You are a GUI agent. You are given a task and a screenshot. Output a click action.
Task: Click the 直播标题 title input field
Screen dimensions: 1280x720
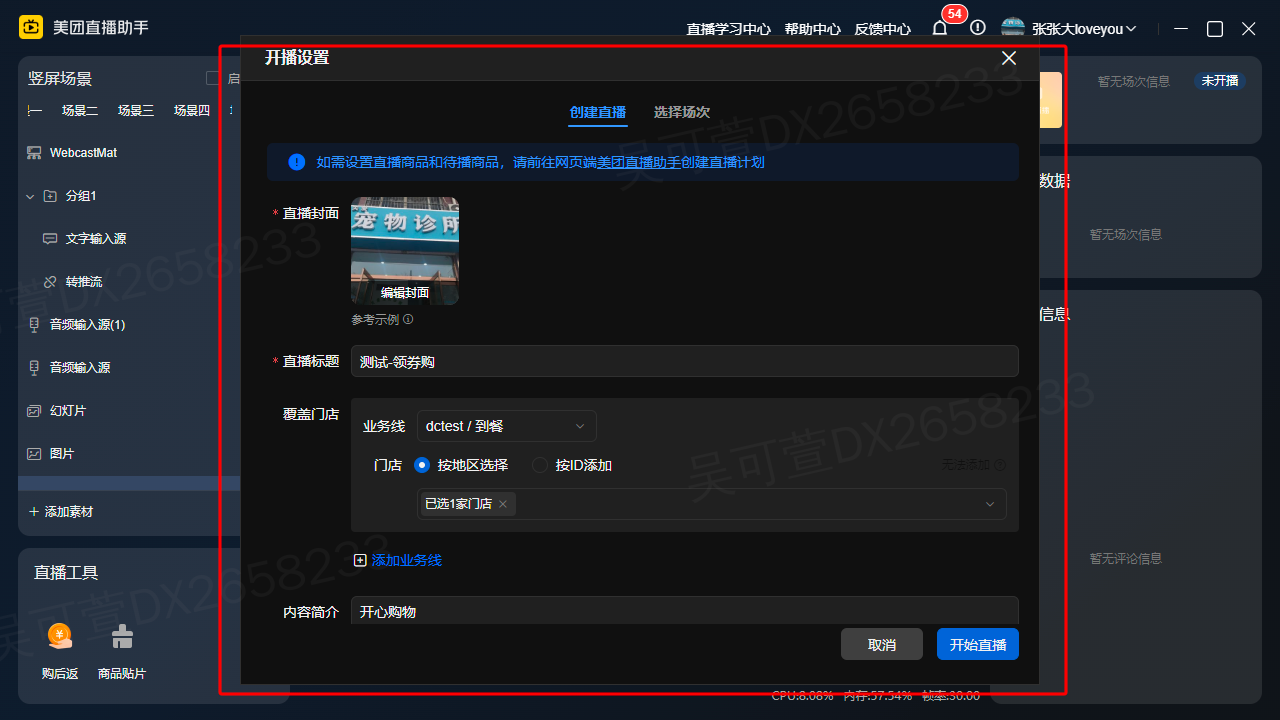(684, 361)
